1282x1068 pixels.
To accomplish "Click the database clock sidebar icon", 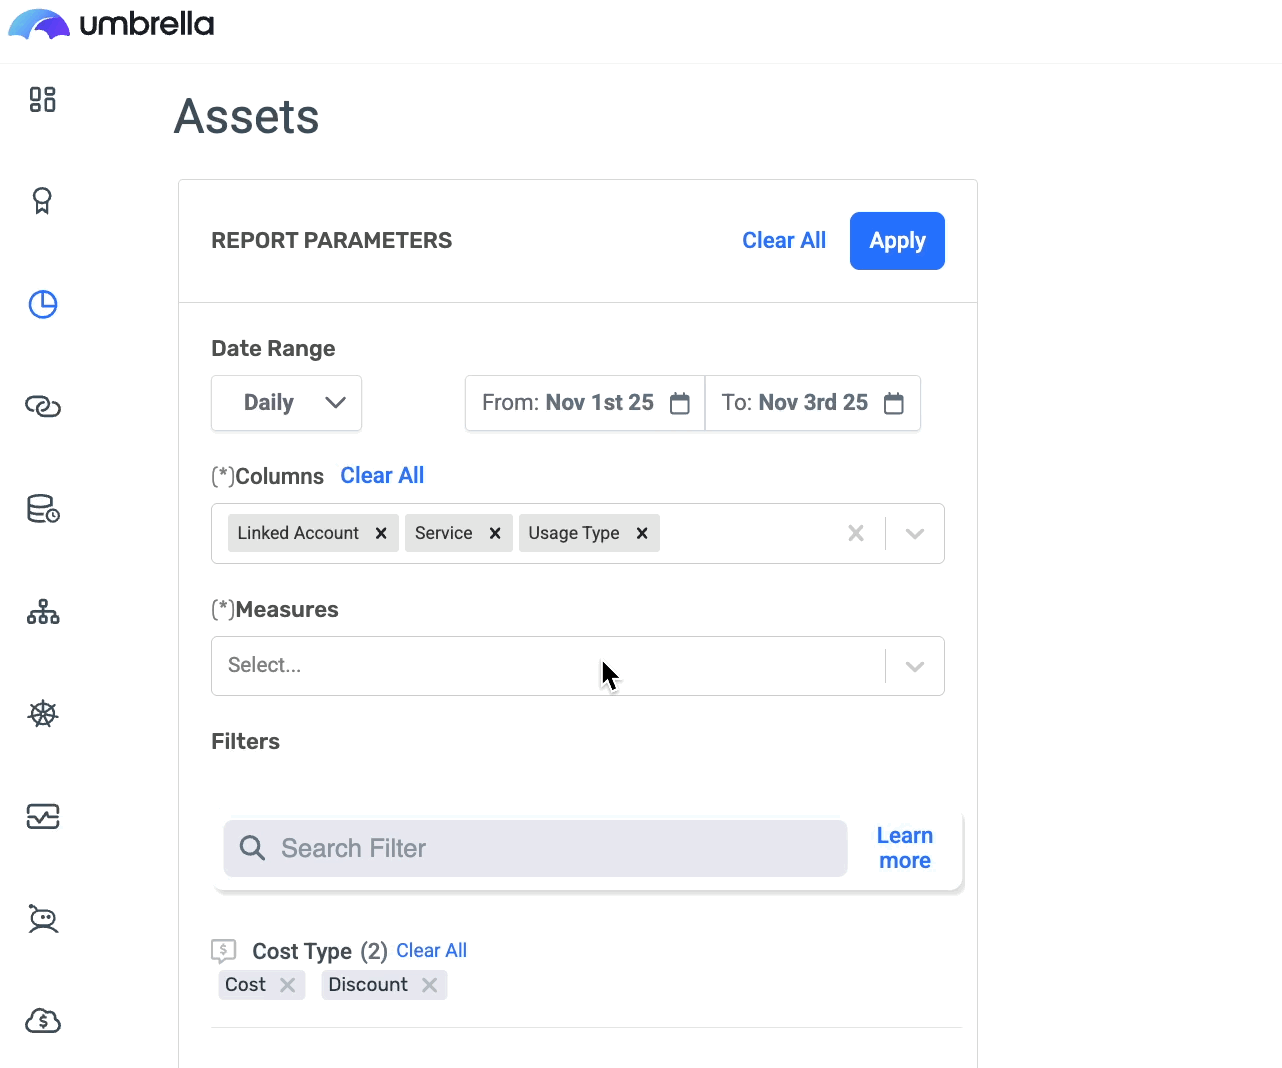I will pos(43,509).
